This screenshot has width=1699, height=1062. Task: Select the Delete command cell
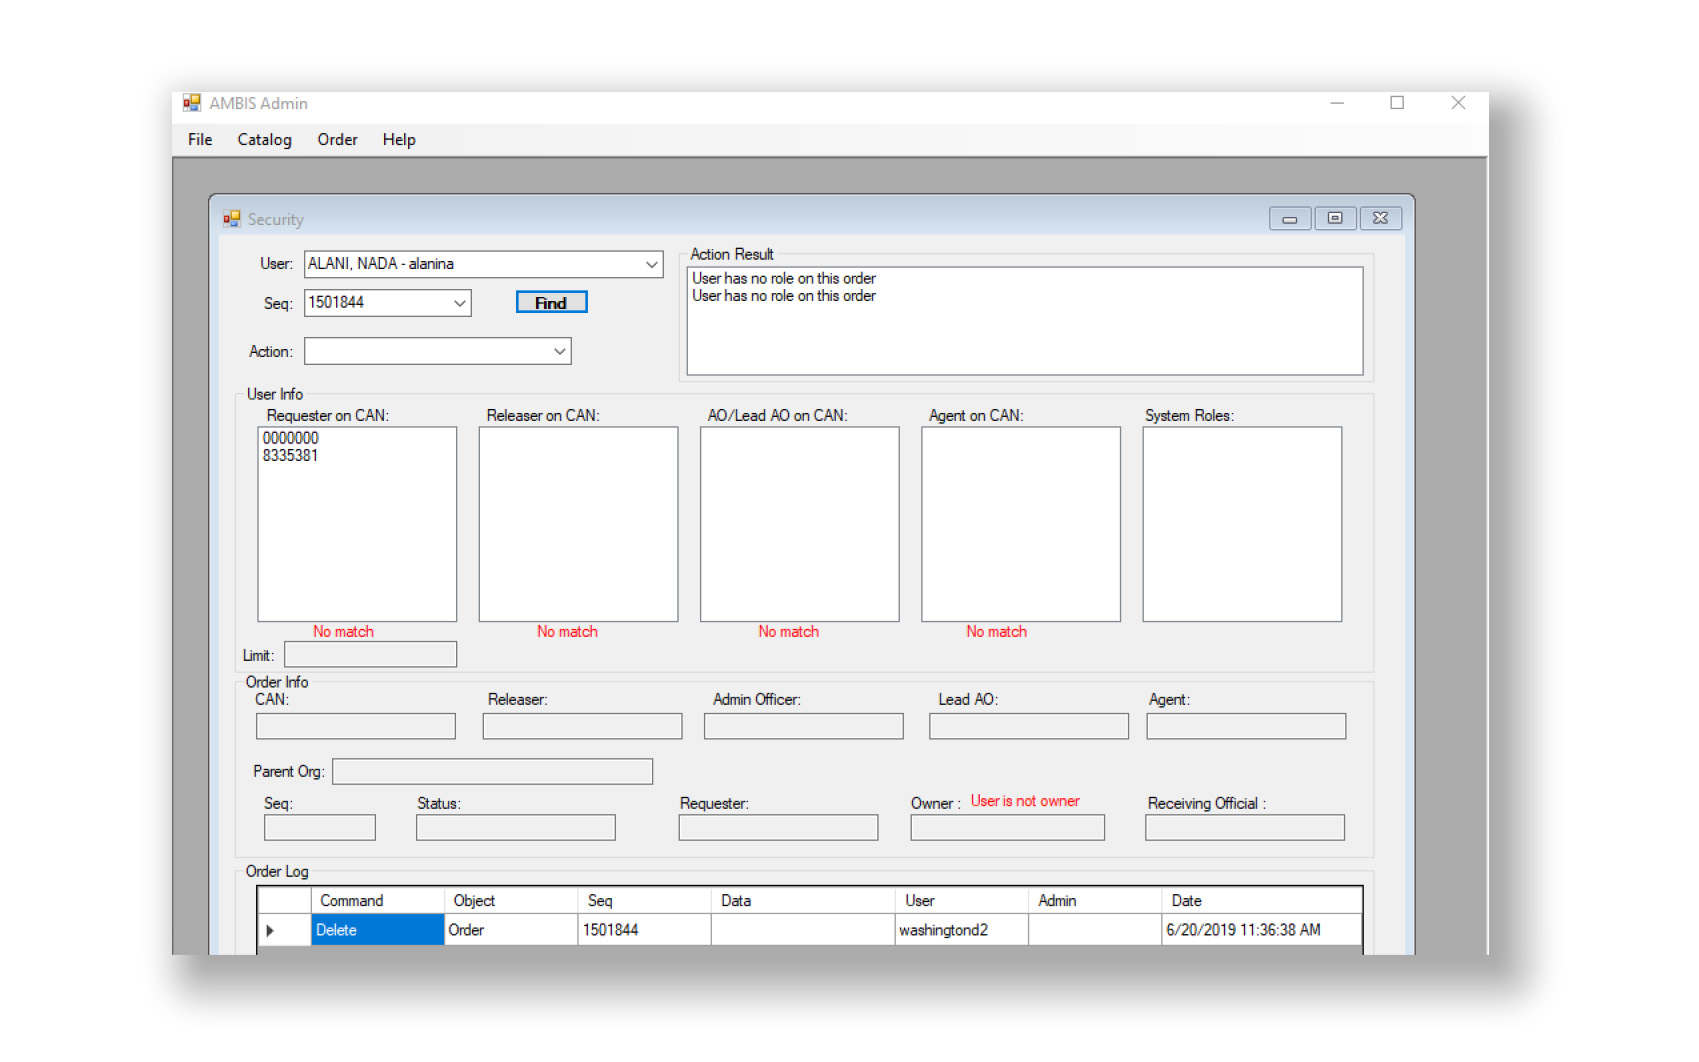pos(377,931)
